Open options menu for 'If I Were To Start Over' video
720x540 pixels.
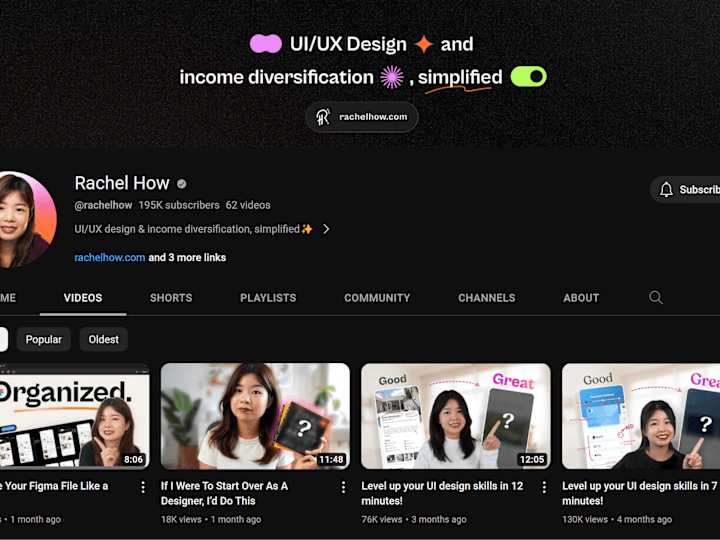[343, 487]
